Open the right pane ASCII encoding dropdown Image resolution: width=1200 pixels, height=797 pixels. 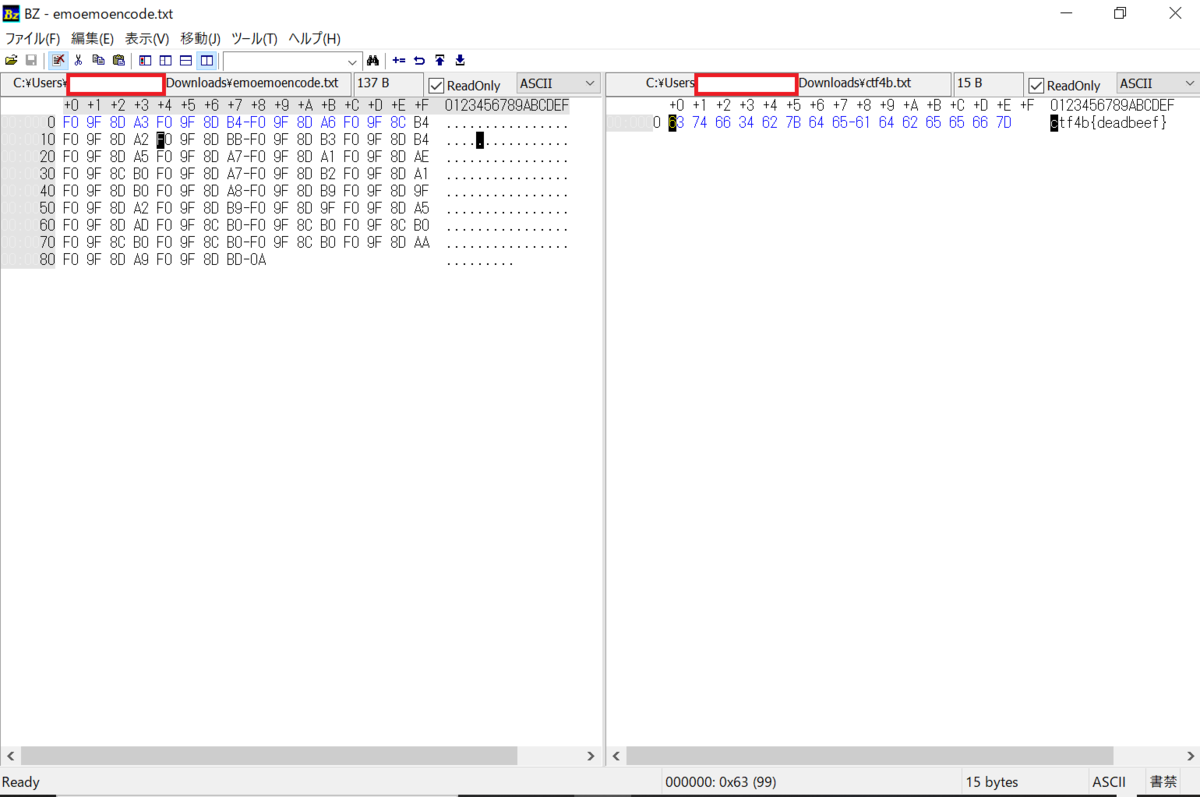click(1189, 83)
